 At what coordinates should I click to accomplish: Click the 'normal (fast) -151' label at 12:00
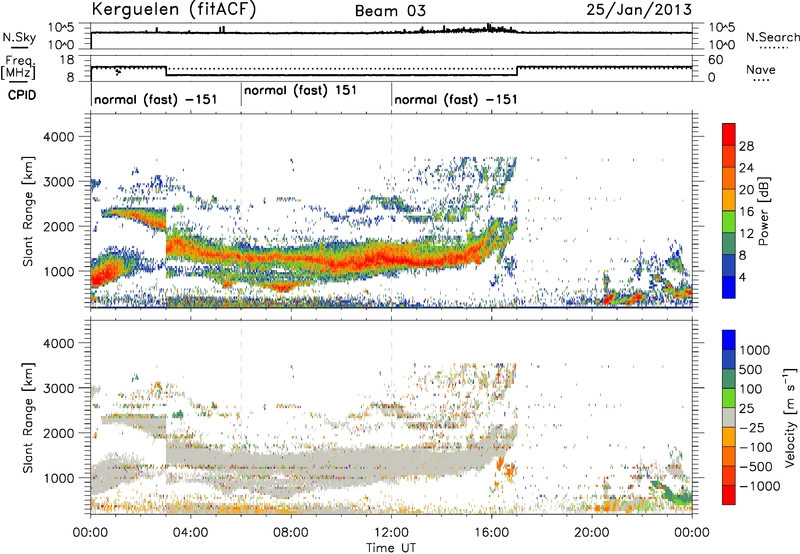pos(456,99)
